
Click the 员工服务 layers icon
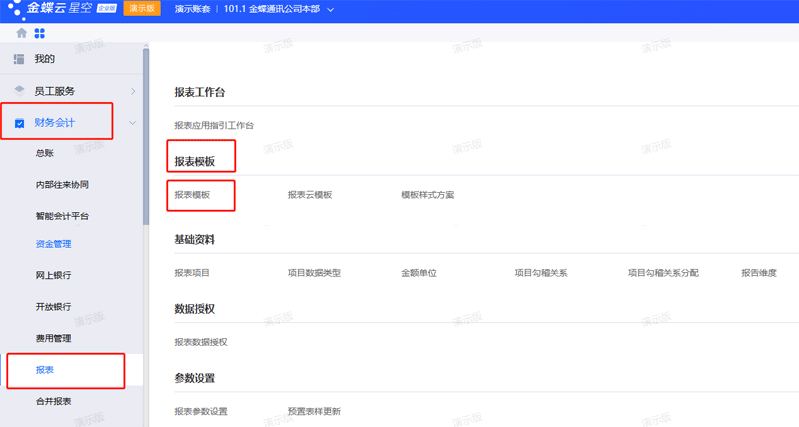point(19,91)
